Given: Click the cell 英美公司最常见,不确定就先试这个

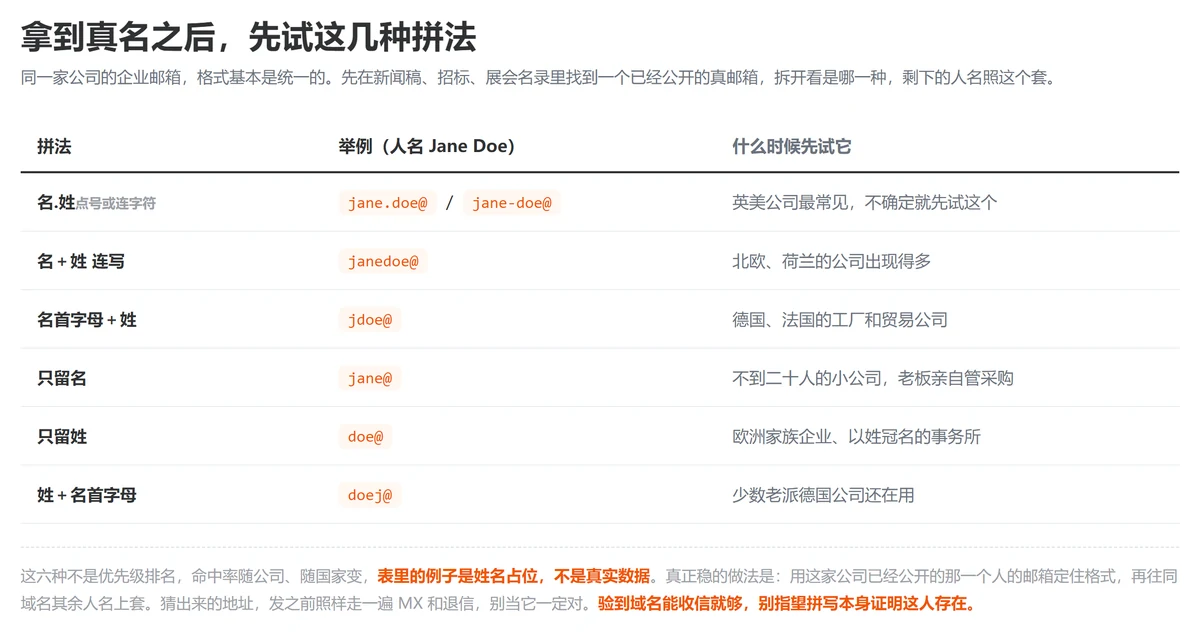Looking at the screenshot, I should (x=865, y=203).
